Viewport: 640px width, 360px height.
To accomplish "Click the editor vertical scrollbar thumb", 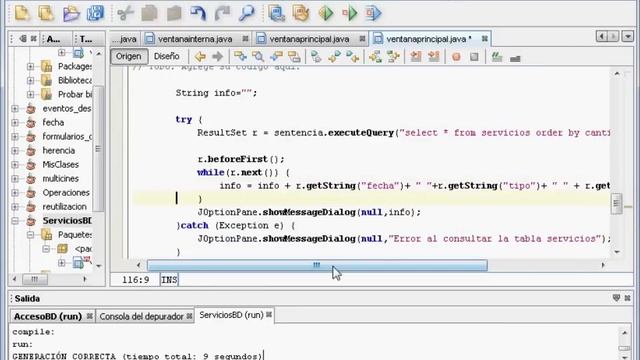I will click(x=617, y=203).
